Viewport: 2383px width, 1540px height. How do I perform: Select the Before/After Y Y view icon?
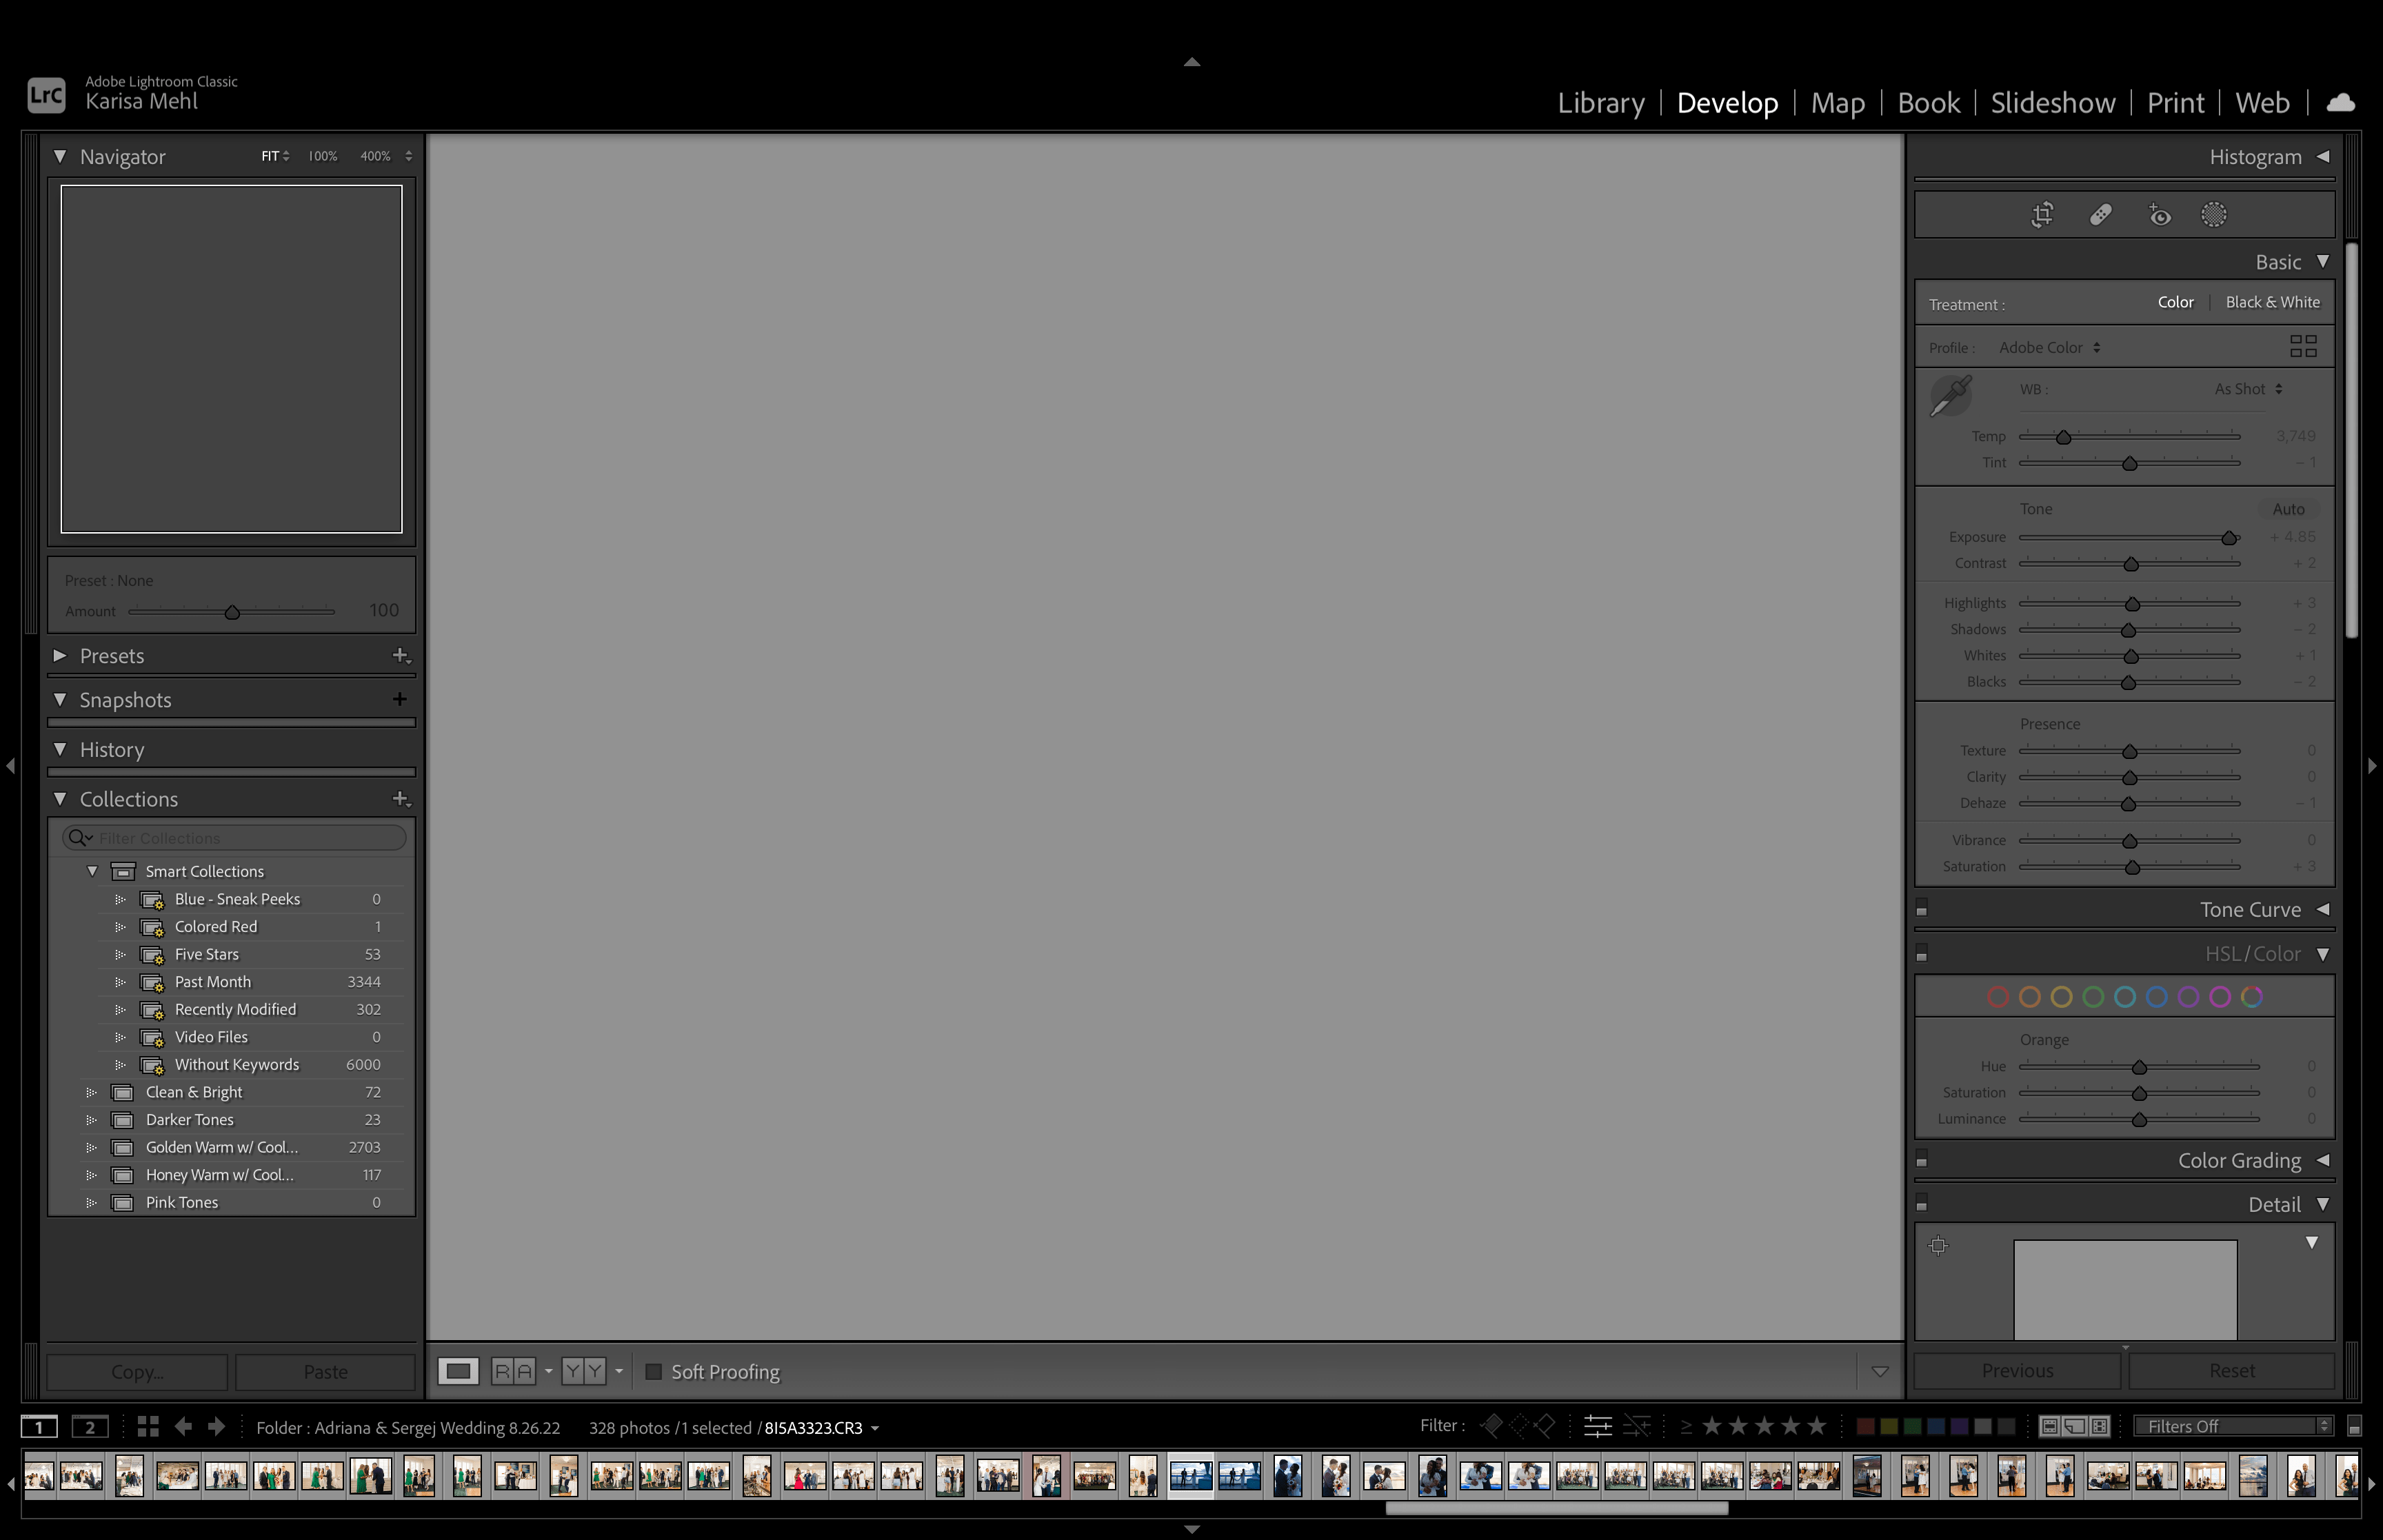[x=583, y=1371]
